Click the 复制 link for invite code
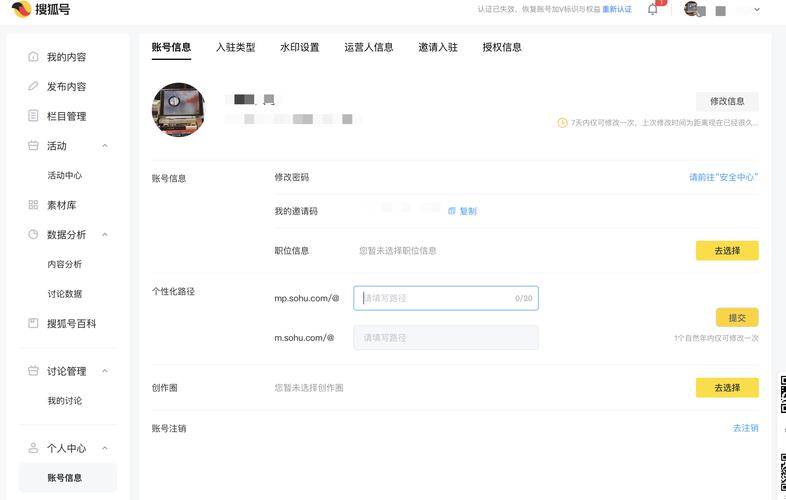786x500 pixels. [468, 211]
